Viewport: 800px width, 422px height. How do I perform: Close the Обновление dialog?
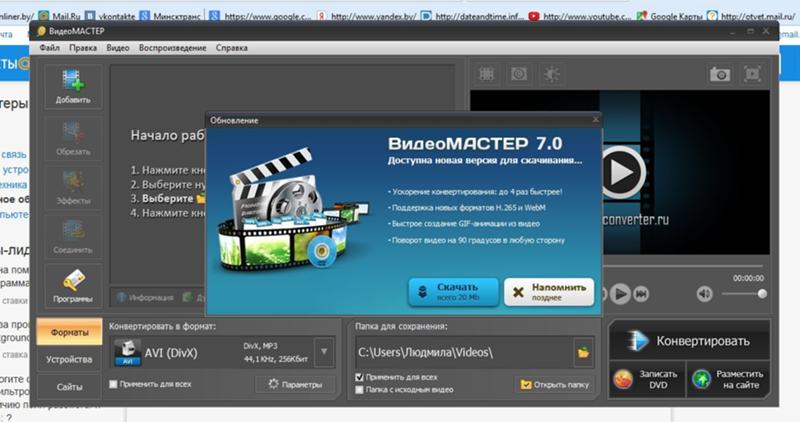click(x=595, y=120)
